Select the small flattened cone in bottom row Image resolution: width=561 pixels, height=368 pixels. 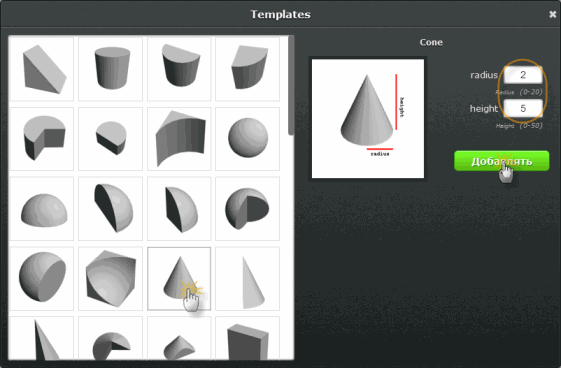tap(179, 338)
